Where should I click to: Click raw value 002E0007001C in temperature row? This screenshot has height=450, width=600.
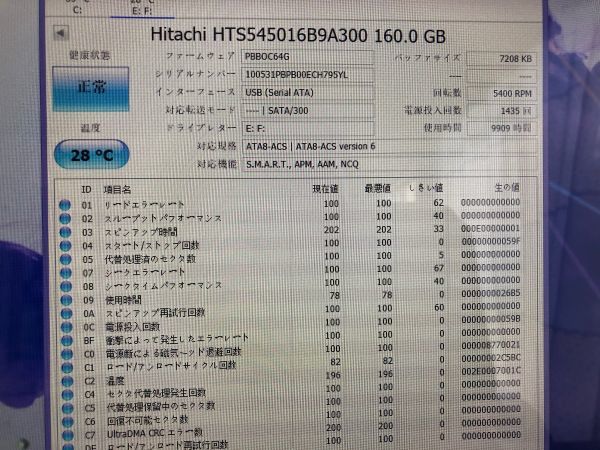(x=491, y=371)
